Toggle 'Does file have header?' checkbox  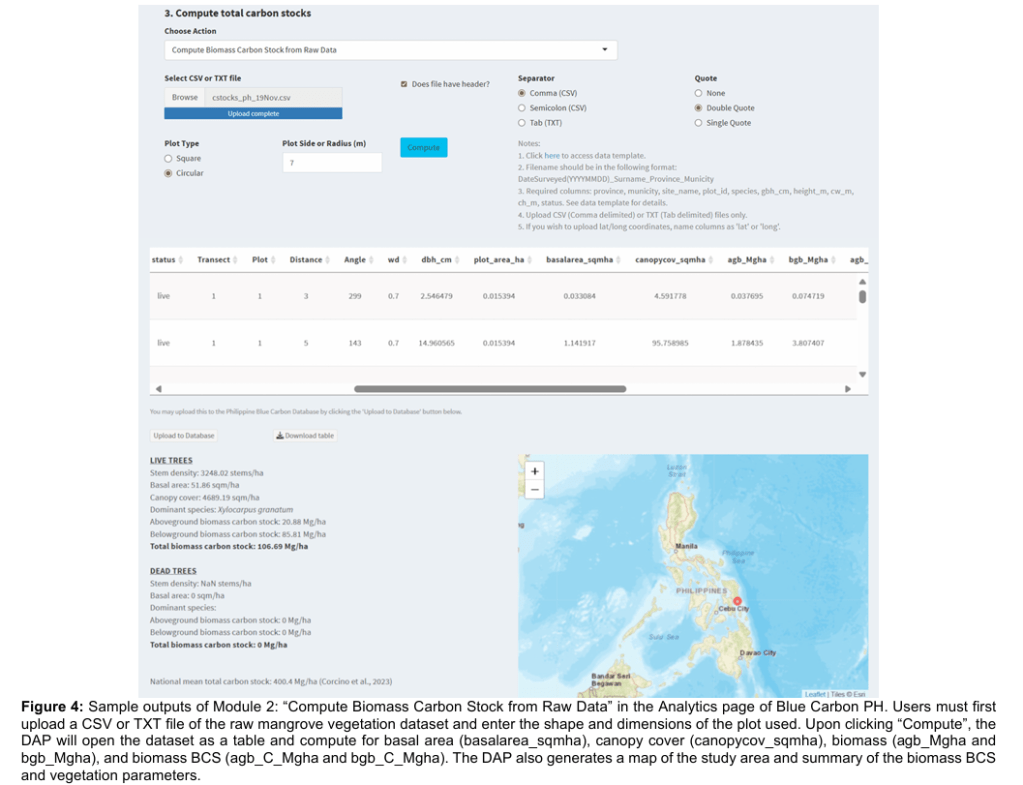tap(404, 84)
